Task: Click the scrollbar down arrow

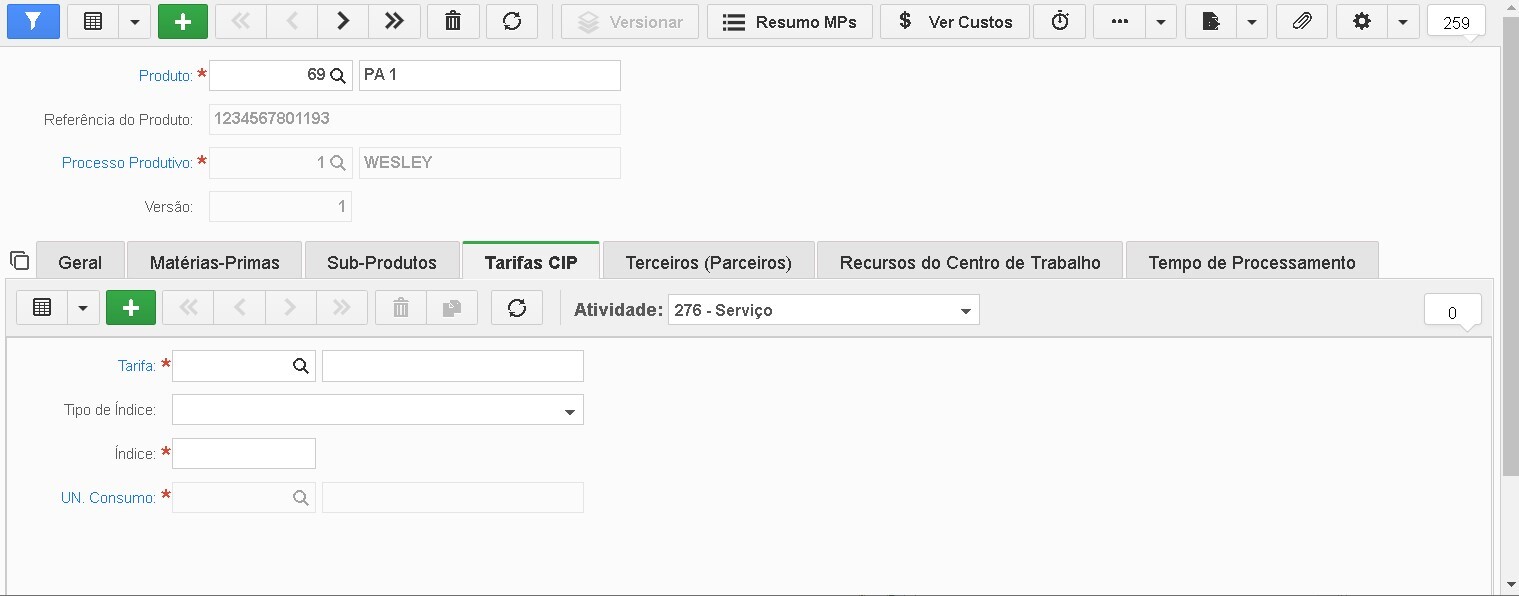Action: point(1510,585)
